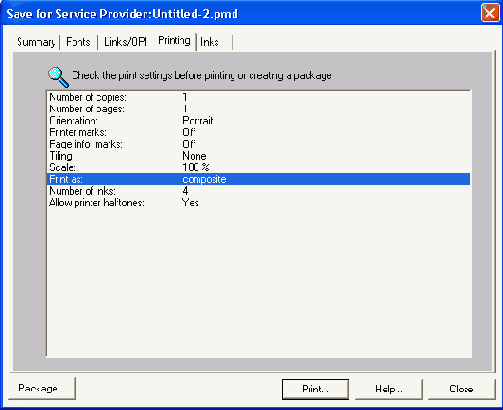This screenshot has width=503, height=410.
Task: Select the Number of pages row
Action: [259, 109]
